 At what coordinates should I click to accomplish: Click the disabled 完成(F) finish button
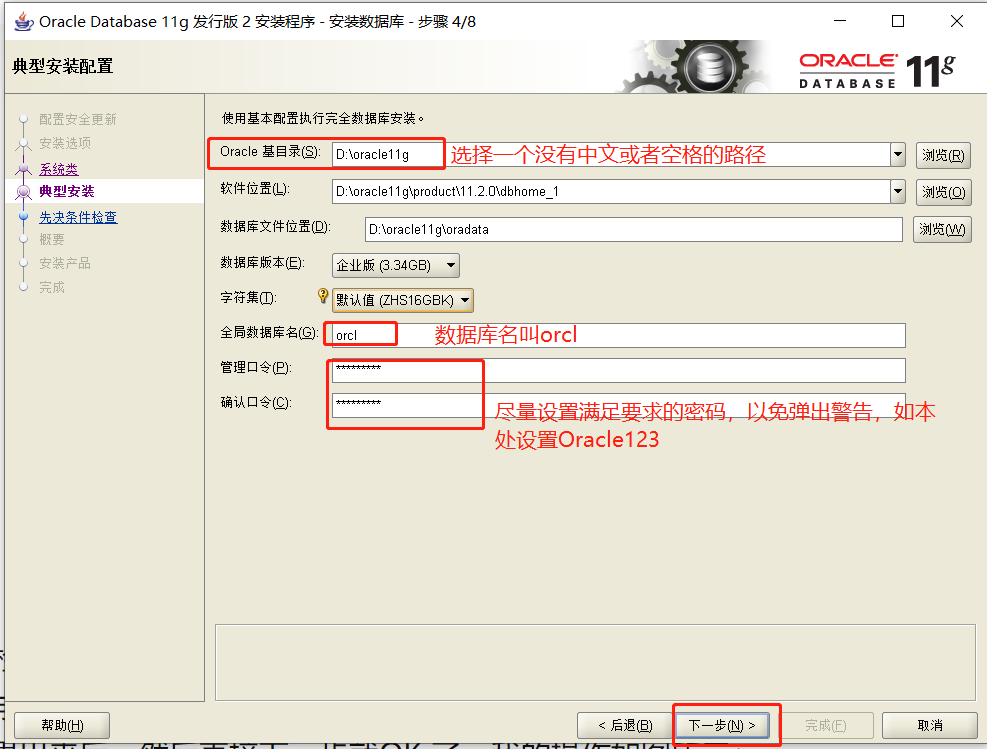pos(825,726)
